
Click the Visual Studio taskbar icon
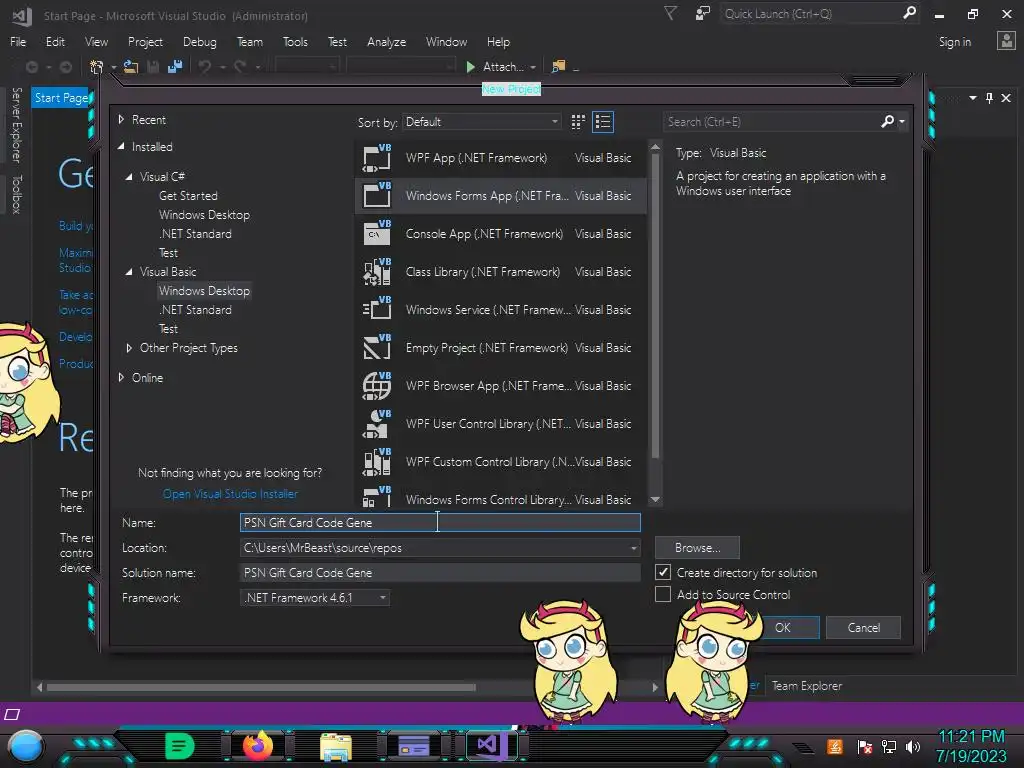pos(492,745)
